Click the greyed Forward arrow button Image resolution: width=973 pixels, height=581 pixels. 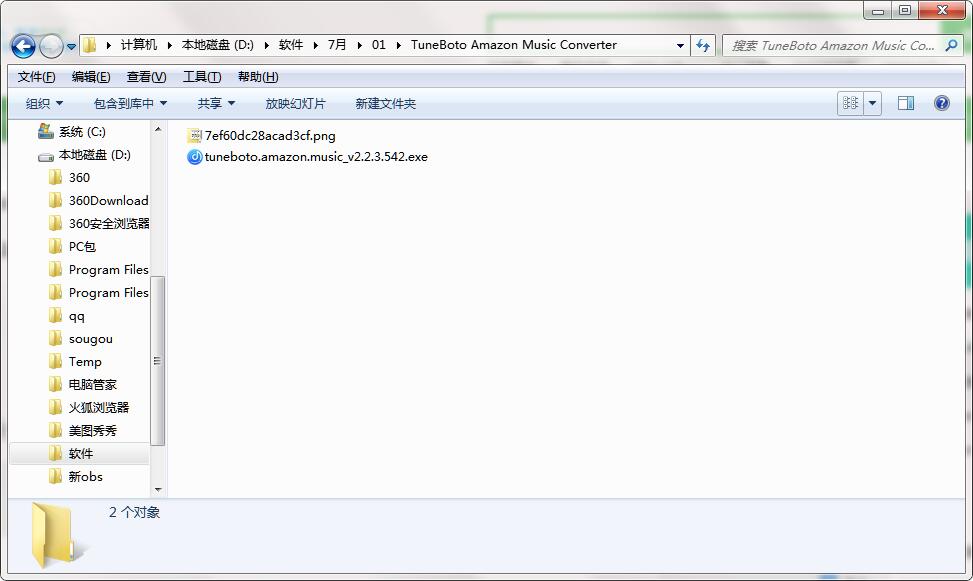(51, 46)
